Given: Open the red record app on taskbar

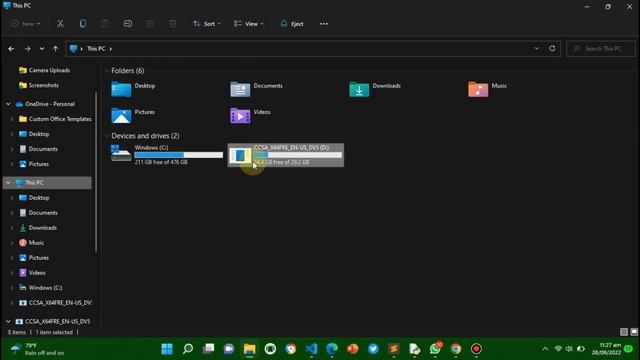Looking at the screenshot, I should (476, 349).
